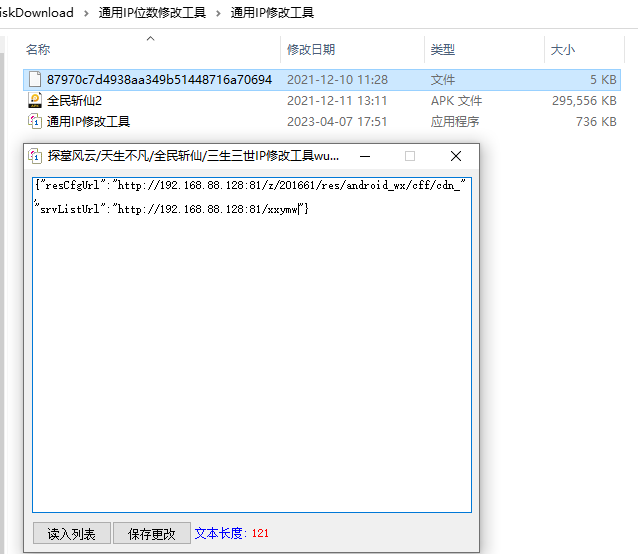
Task: Expand chevron after 通用IP位数修改工具 breadcrumb
Action: [x=218, y=13]
